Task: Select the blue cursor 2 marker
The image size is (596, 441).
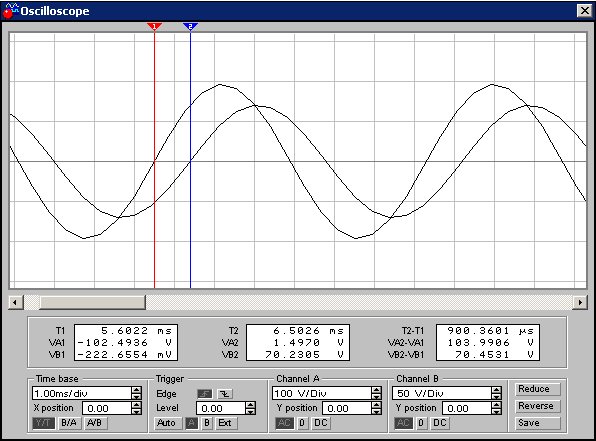Action: pos(190,27)
